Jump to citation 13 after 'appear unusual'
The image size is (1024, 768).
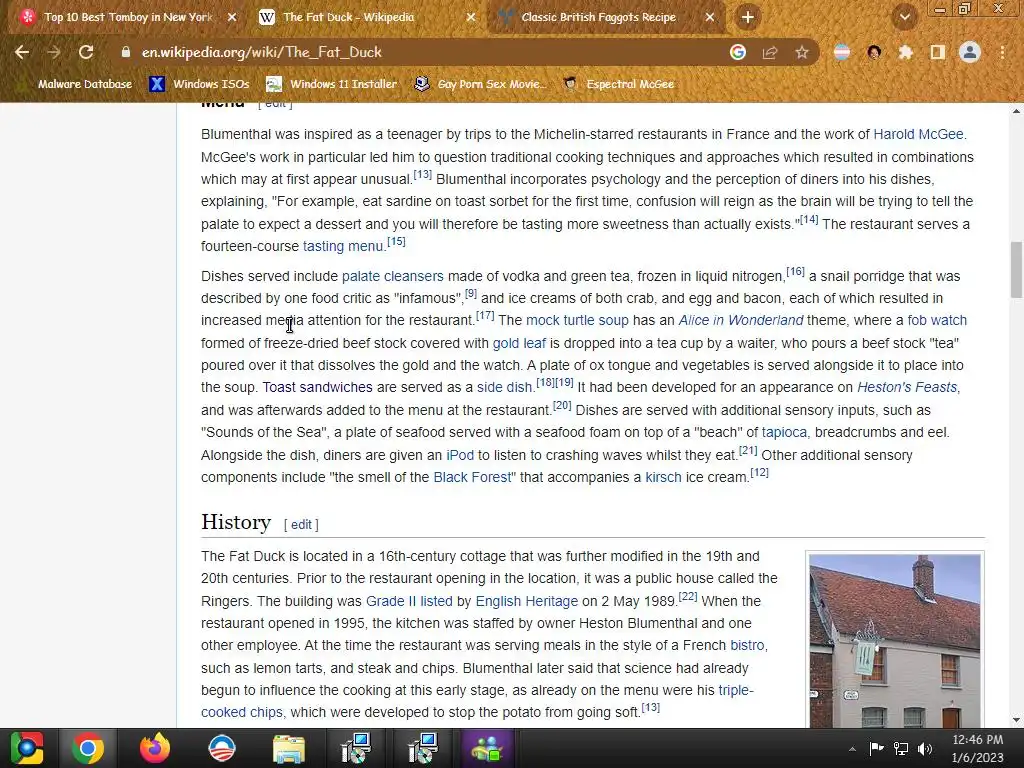click(423, 174)
